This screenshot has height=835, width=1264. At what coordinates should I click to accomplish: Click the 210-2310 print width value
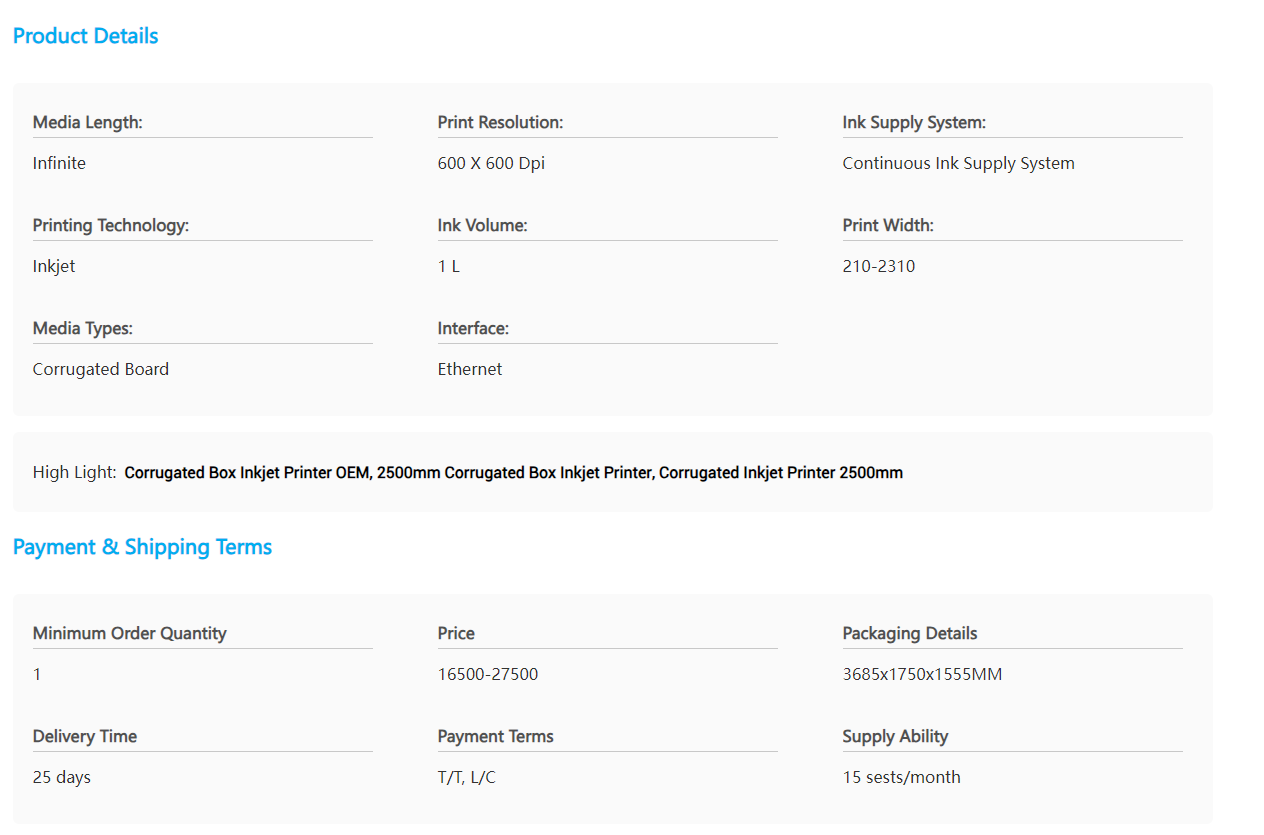(878, 266)
